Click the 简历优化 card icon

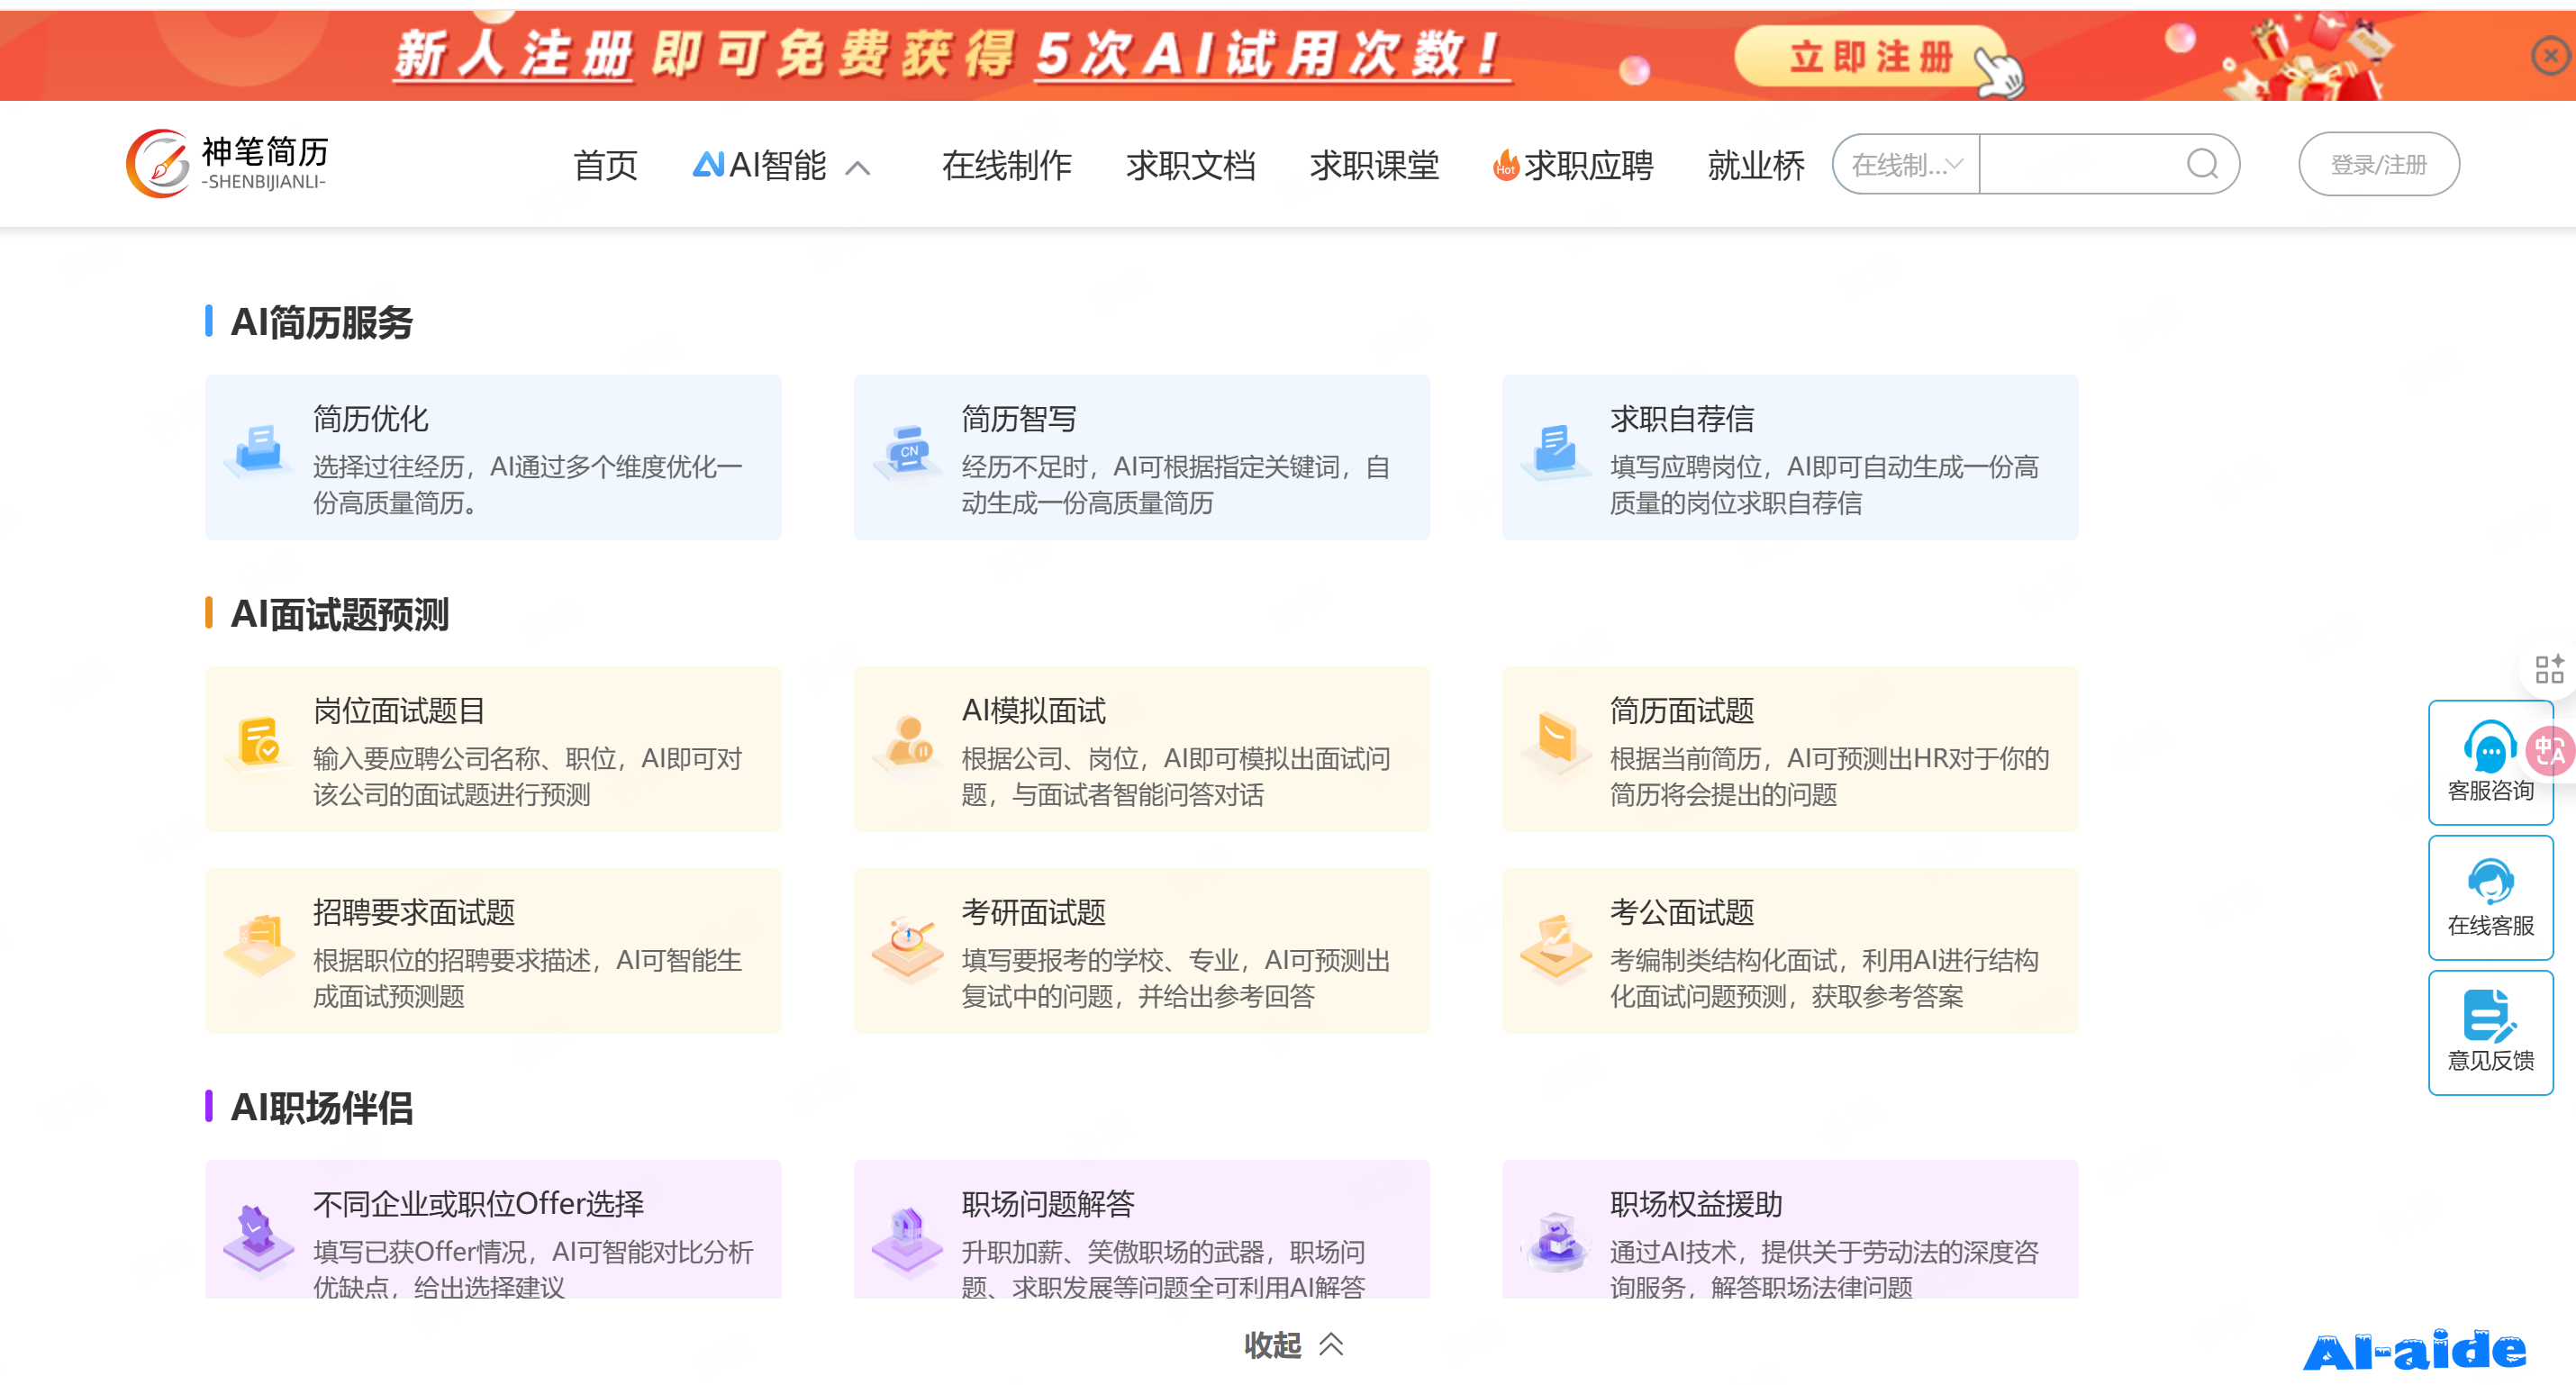click(258, 455)
